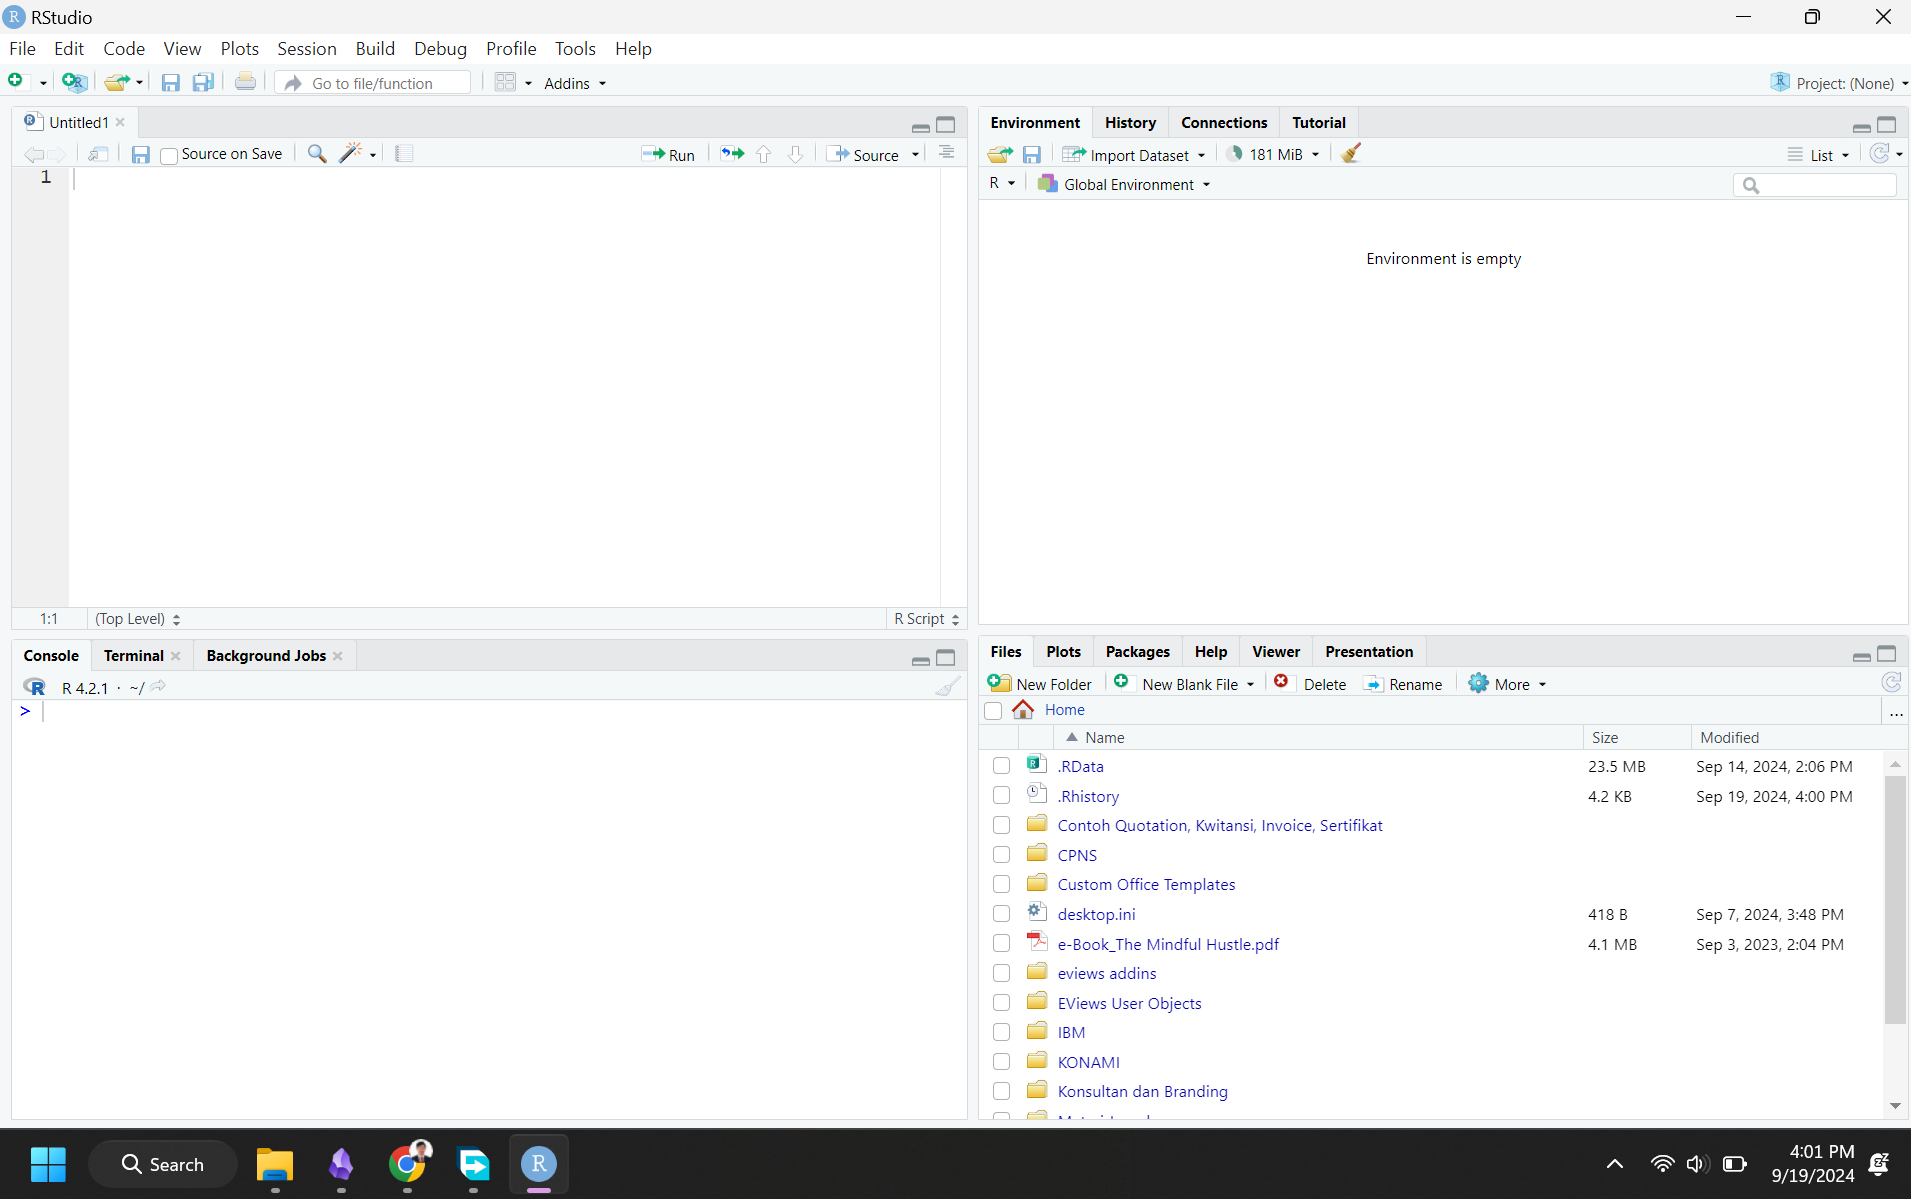Viewport: 1911px width, 1199px height.
Task: Click the Go to file/function field
Action: click(x=372, y=83)
